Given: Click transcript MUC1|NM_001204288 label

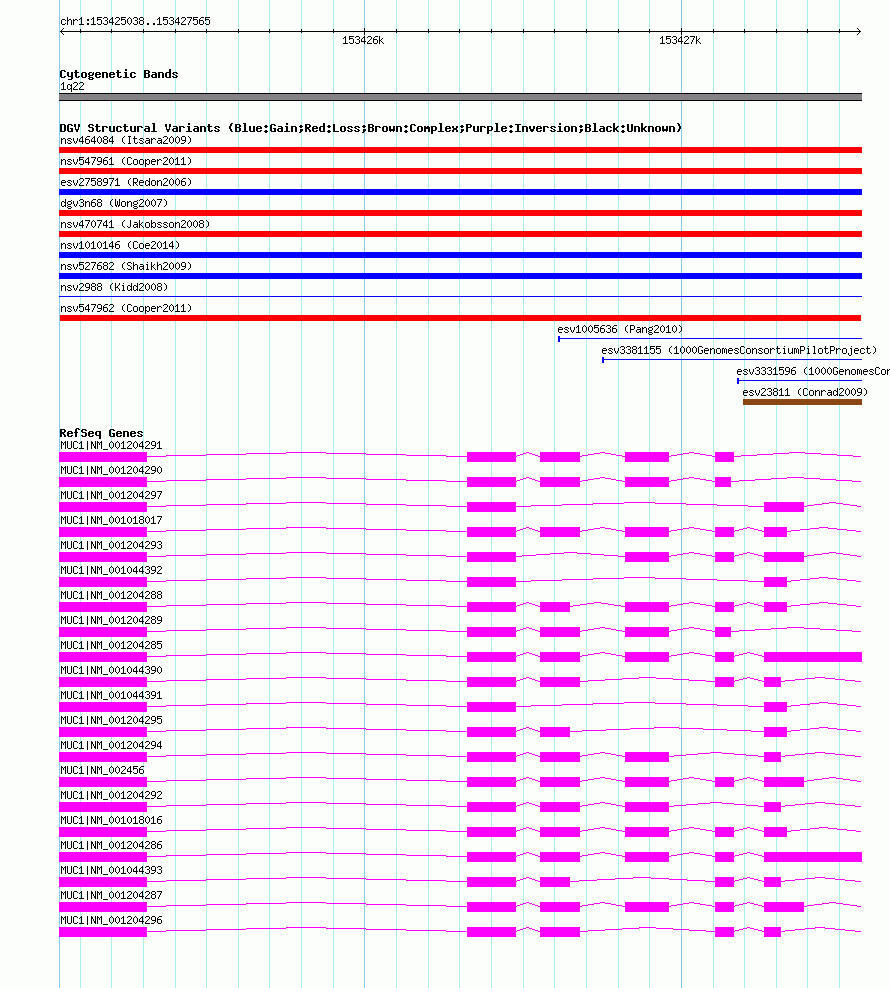Looking at the screenshot, I should point(111,595).
